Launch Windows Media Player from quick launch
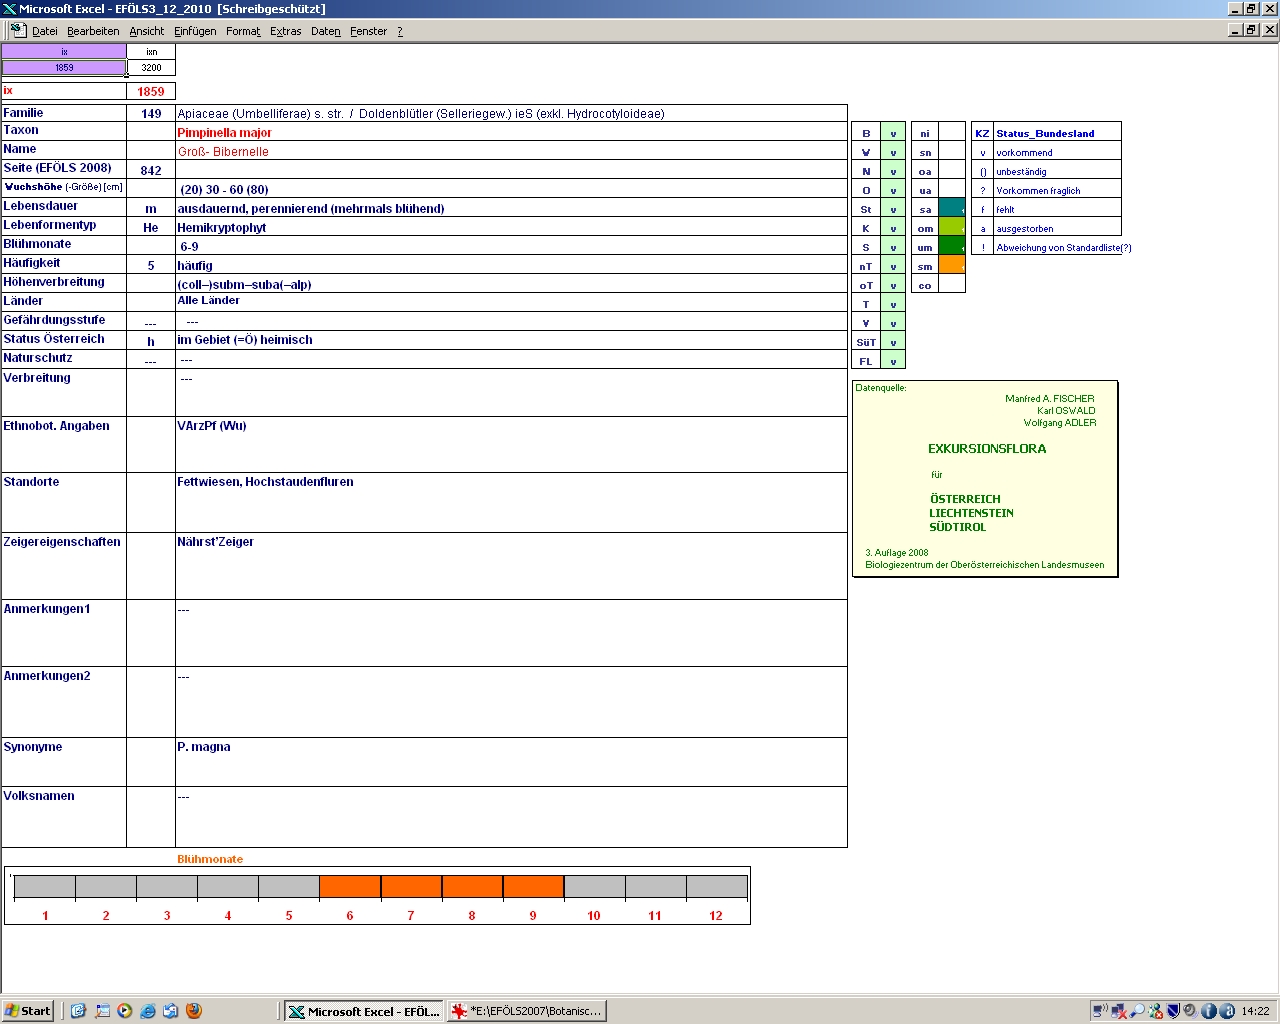Viewport: 1280px width, 1024px height. [124, 1011]
